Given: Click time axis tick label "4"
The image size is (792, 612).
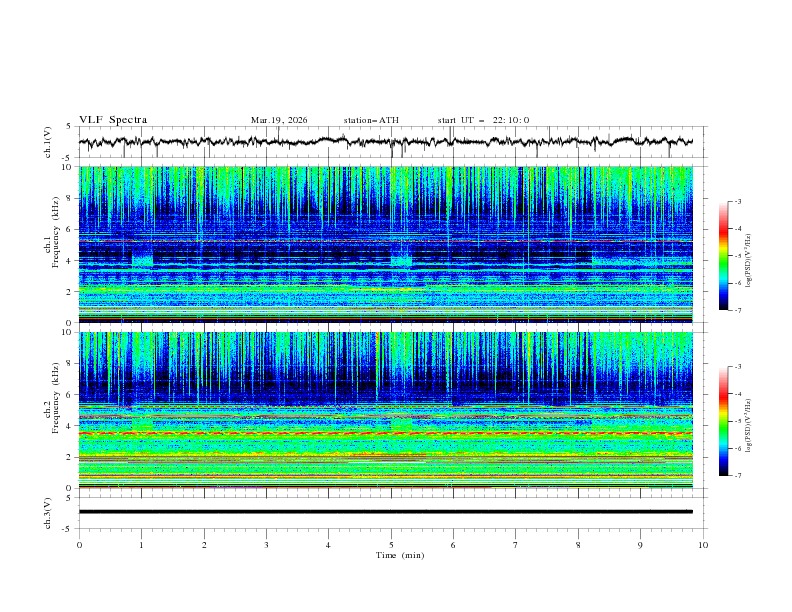Looking at the screenshot, I should [x=328, y=545].
